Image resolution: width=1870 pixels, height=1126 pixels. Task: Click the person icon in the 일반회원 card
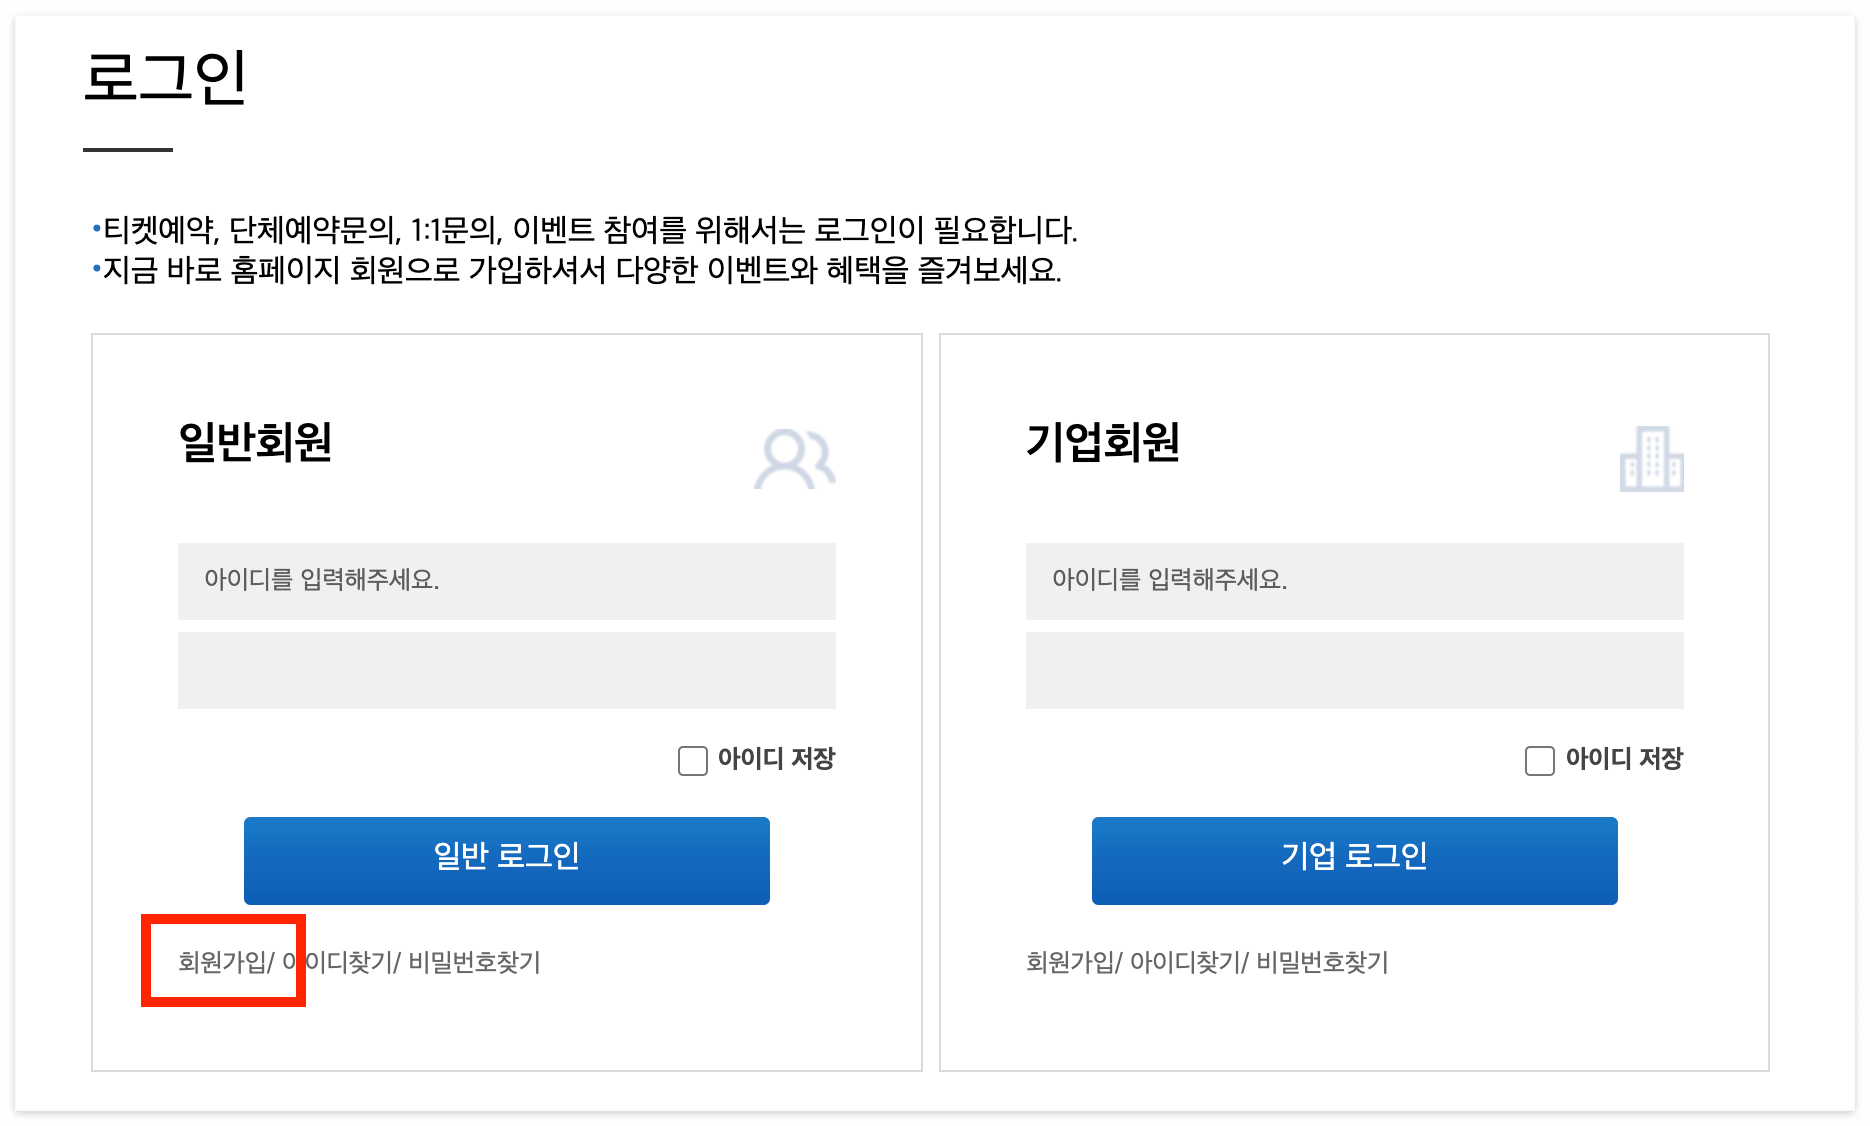(x=795, y=460)
